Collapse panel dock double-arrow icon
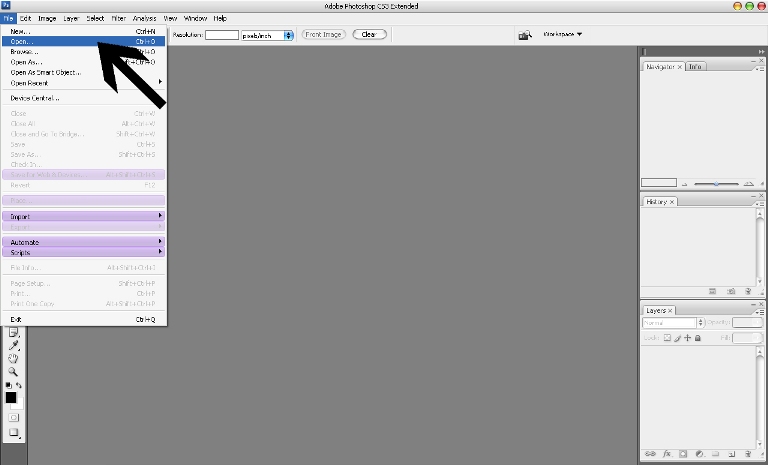This screenshot has width=768, height=465. pos(761,51)
